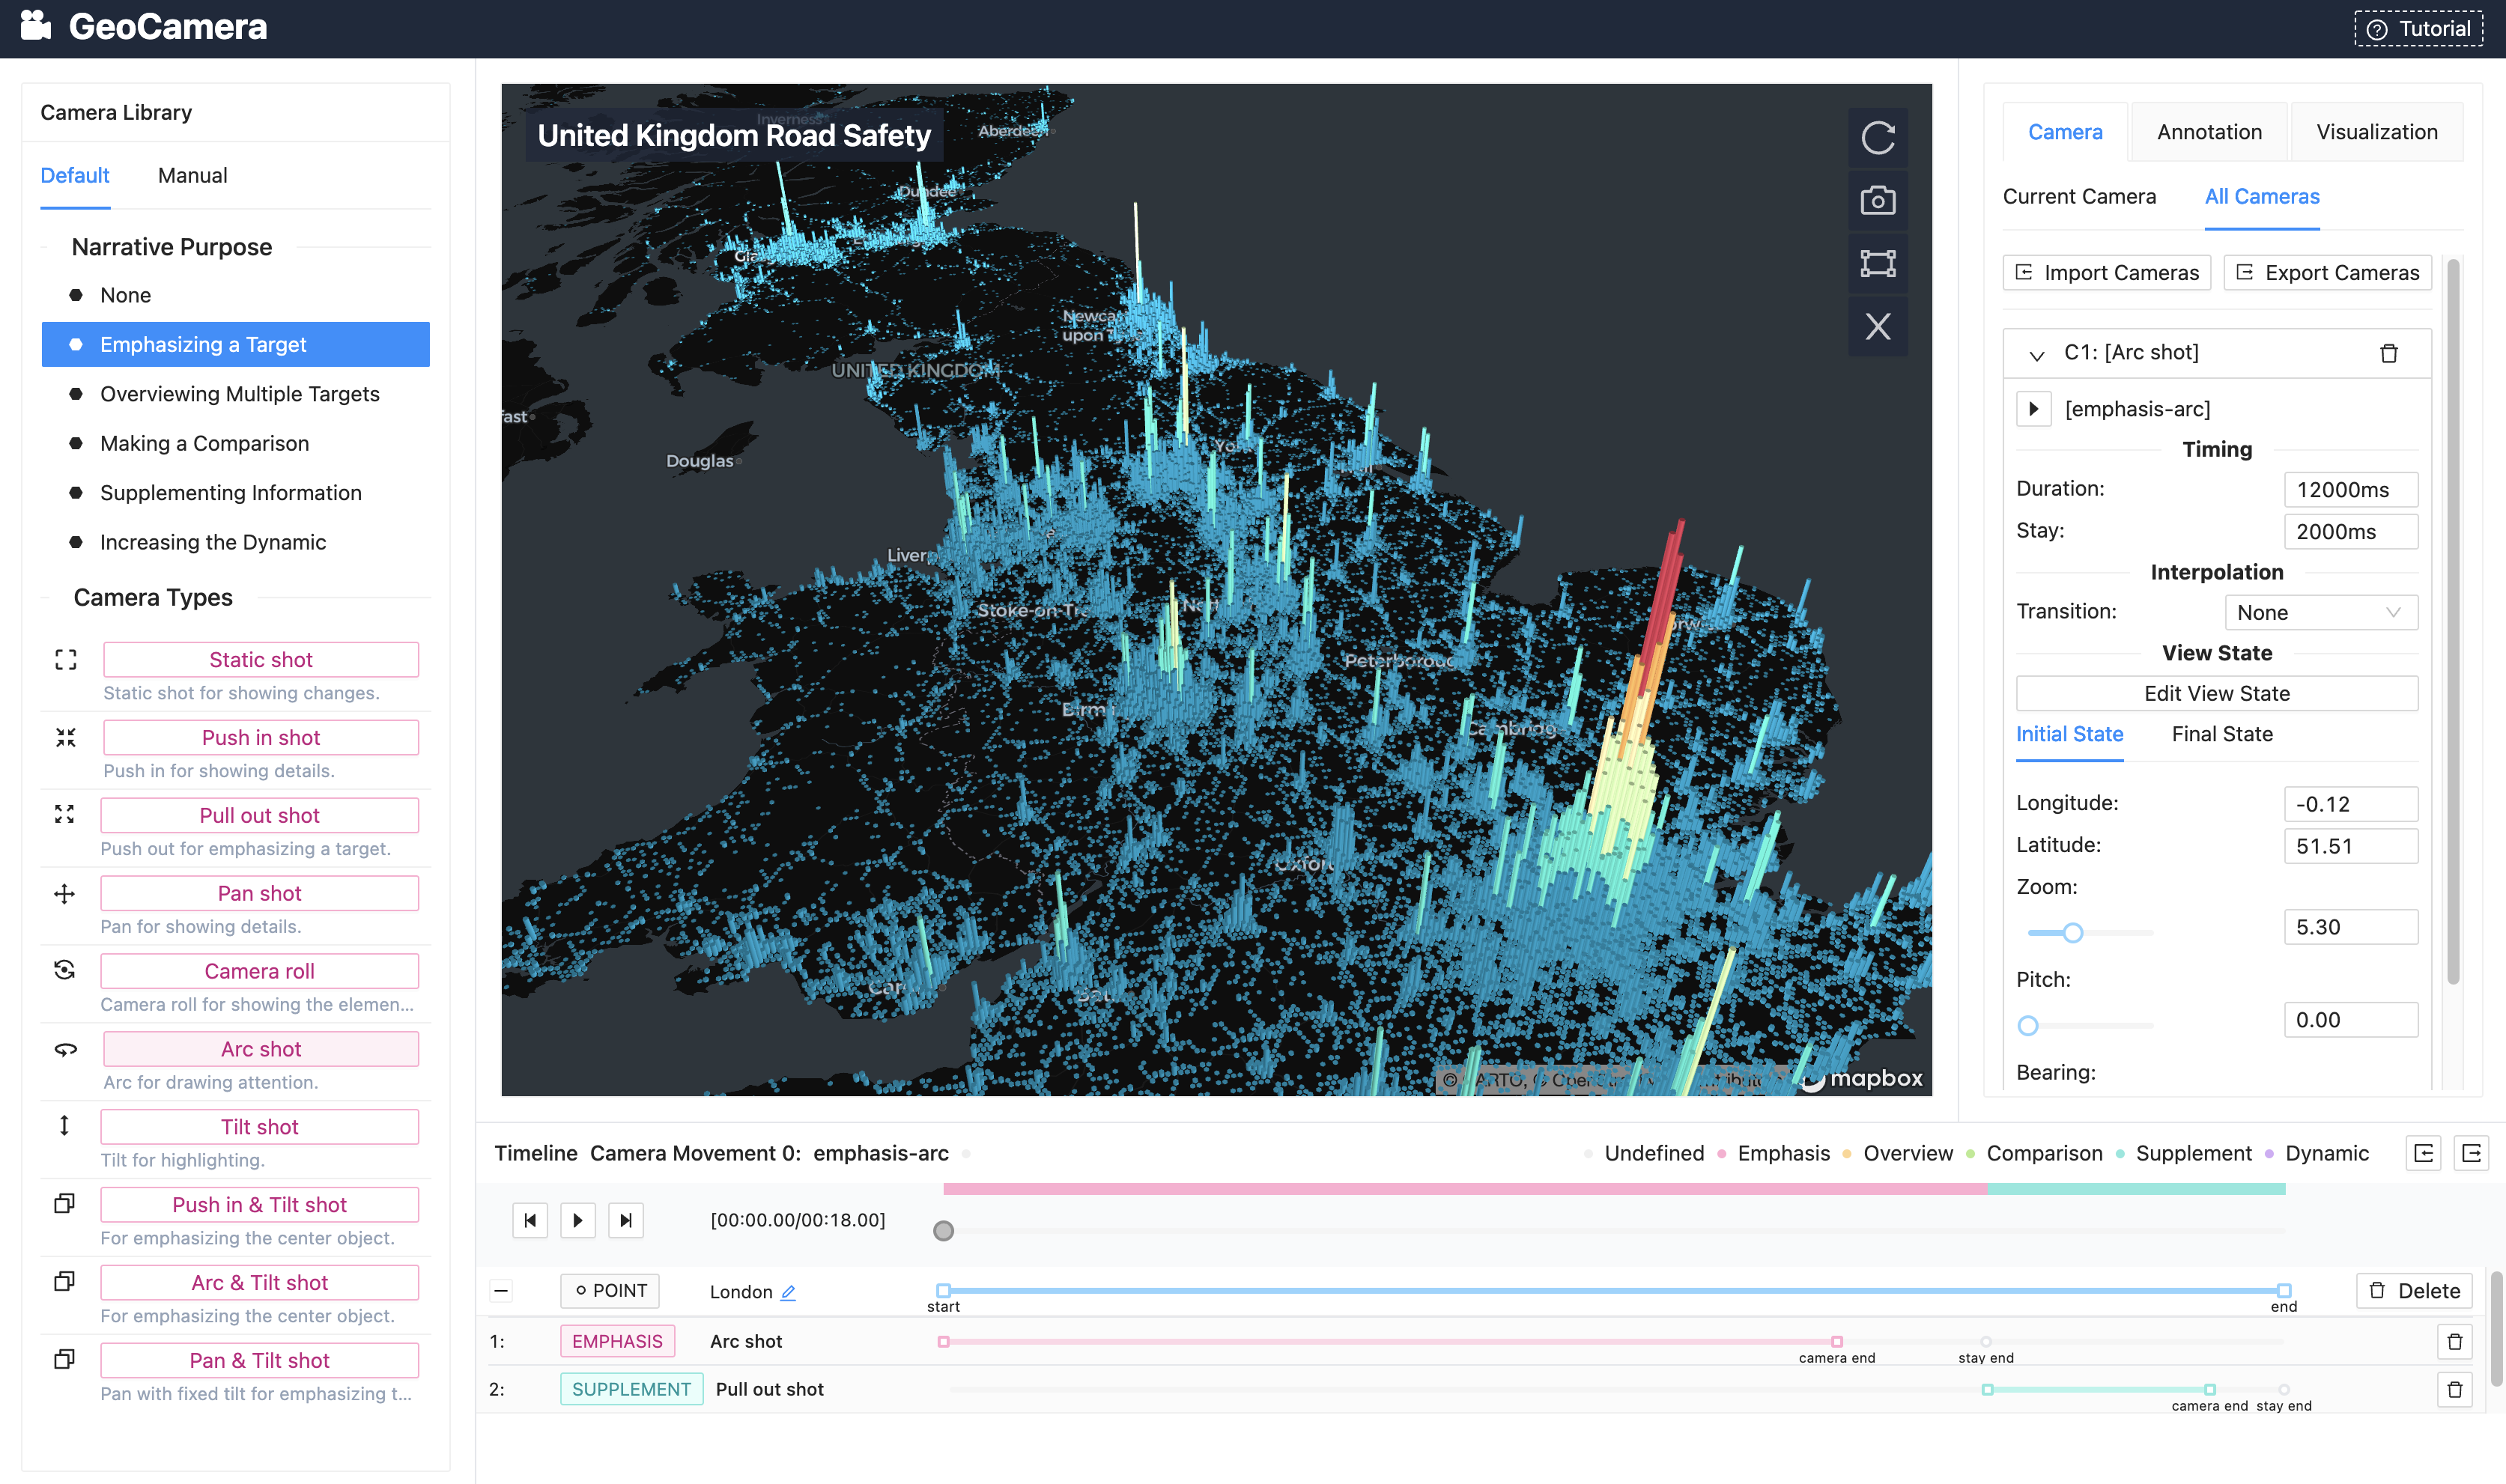Click the Zoom slider handle
The image size is (2506, 1484).
pyautogui.click(x=2072, y=933)
